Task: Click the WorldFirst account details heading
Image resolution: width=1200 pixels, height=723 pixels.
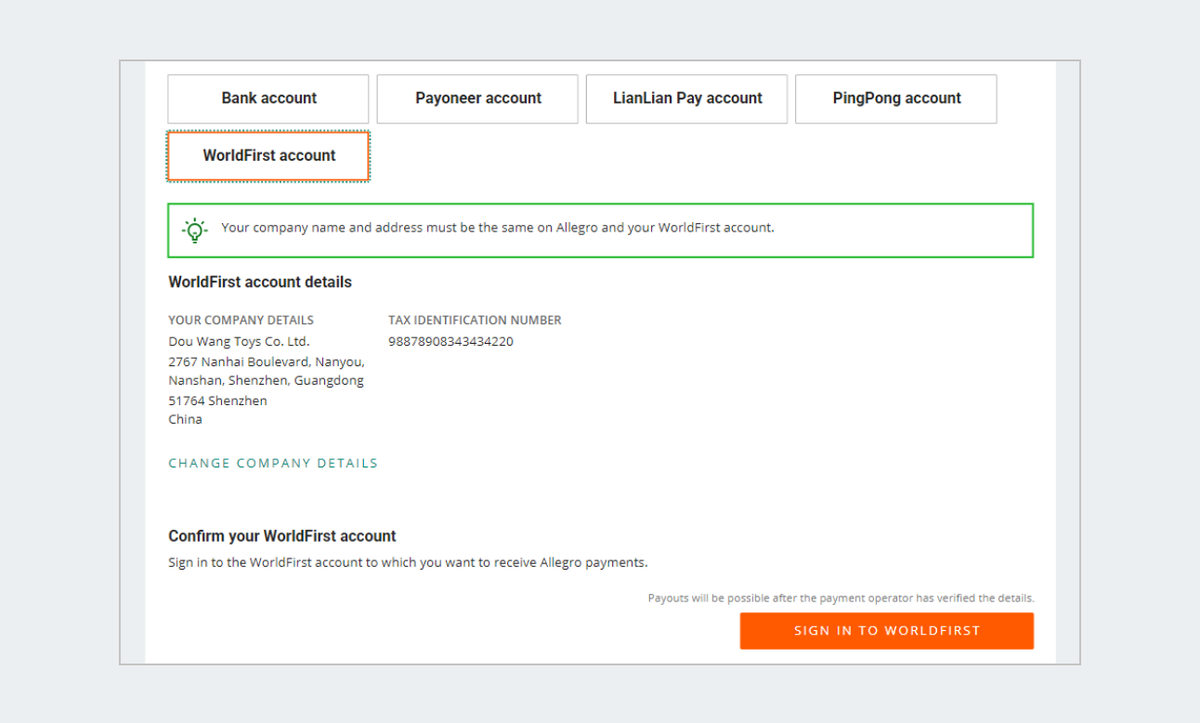Action: click(x=260, y=282)
